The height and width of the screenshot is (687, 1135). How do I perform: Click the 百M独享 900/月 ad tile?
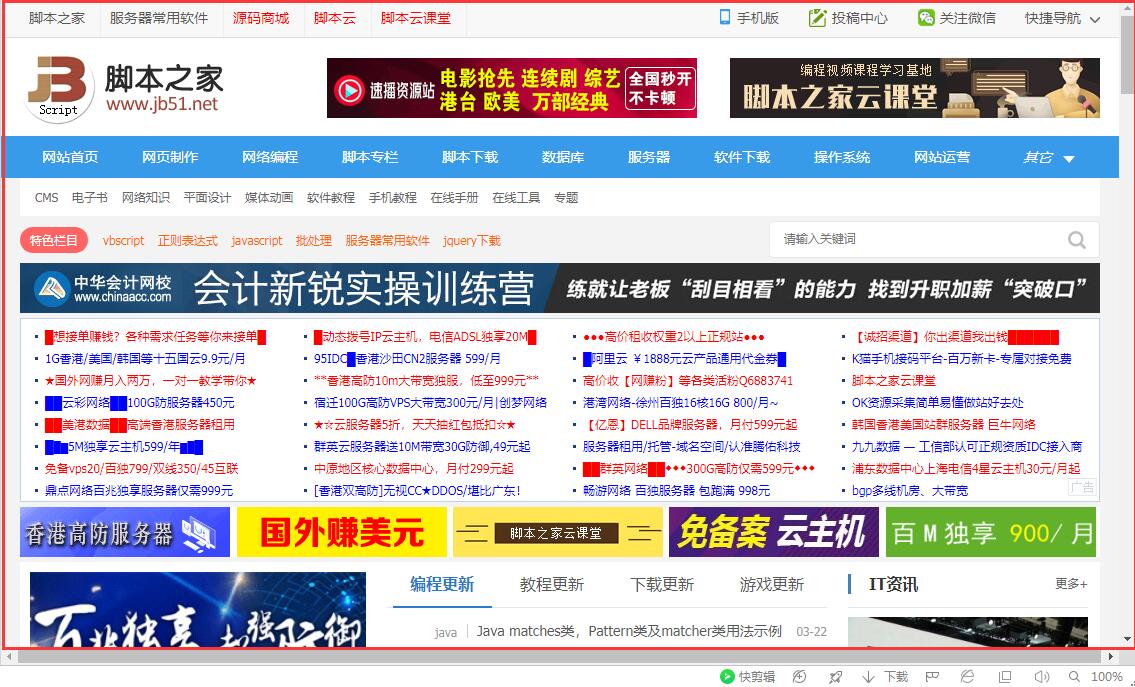(x=991, y=532)
